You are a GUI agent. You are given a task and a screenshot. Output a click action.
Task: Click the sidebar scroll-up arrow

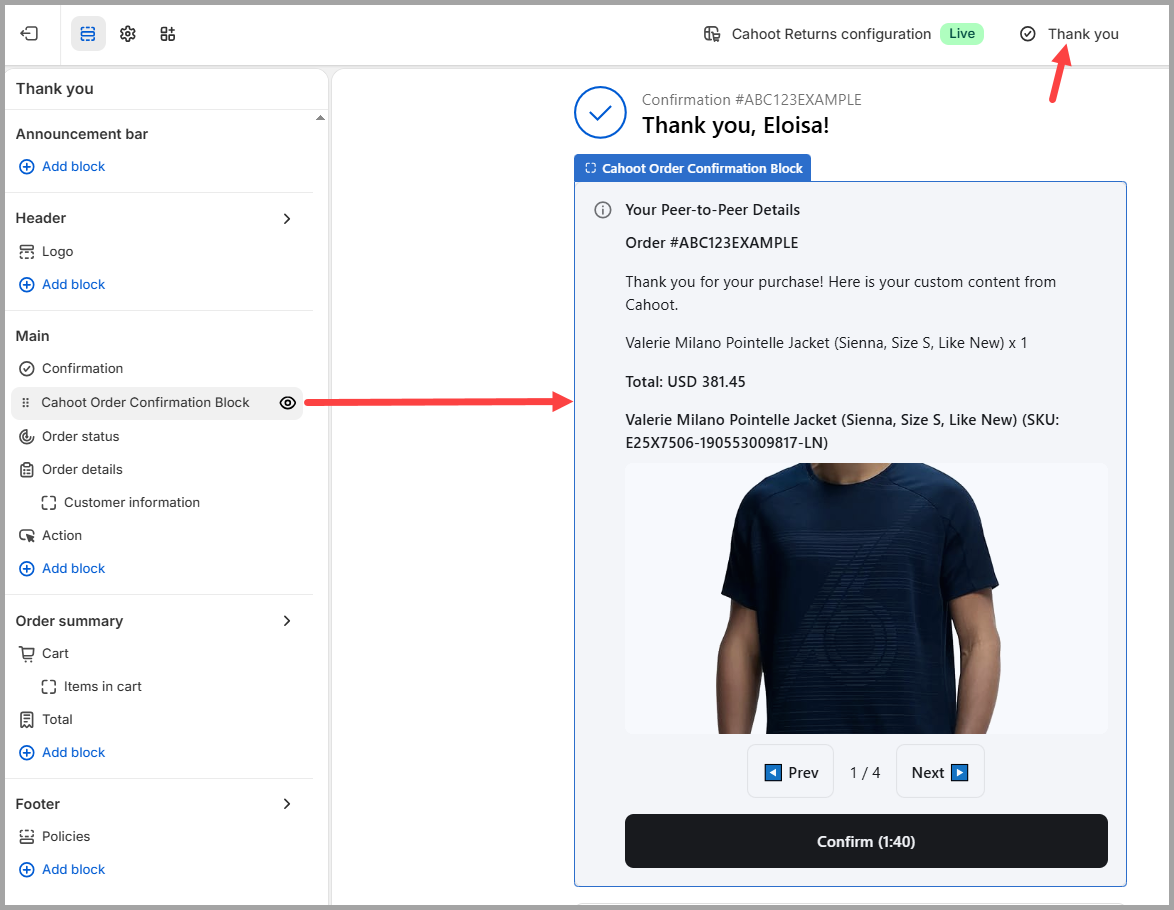(320, 118)
